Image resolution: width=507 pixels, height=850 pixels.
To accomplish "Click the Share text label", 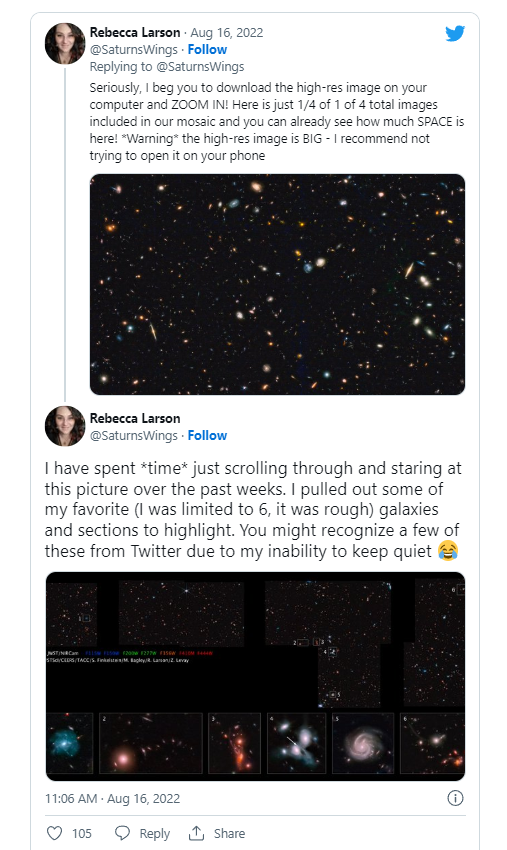I will [x=229, y=833].
